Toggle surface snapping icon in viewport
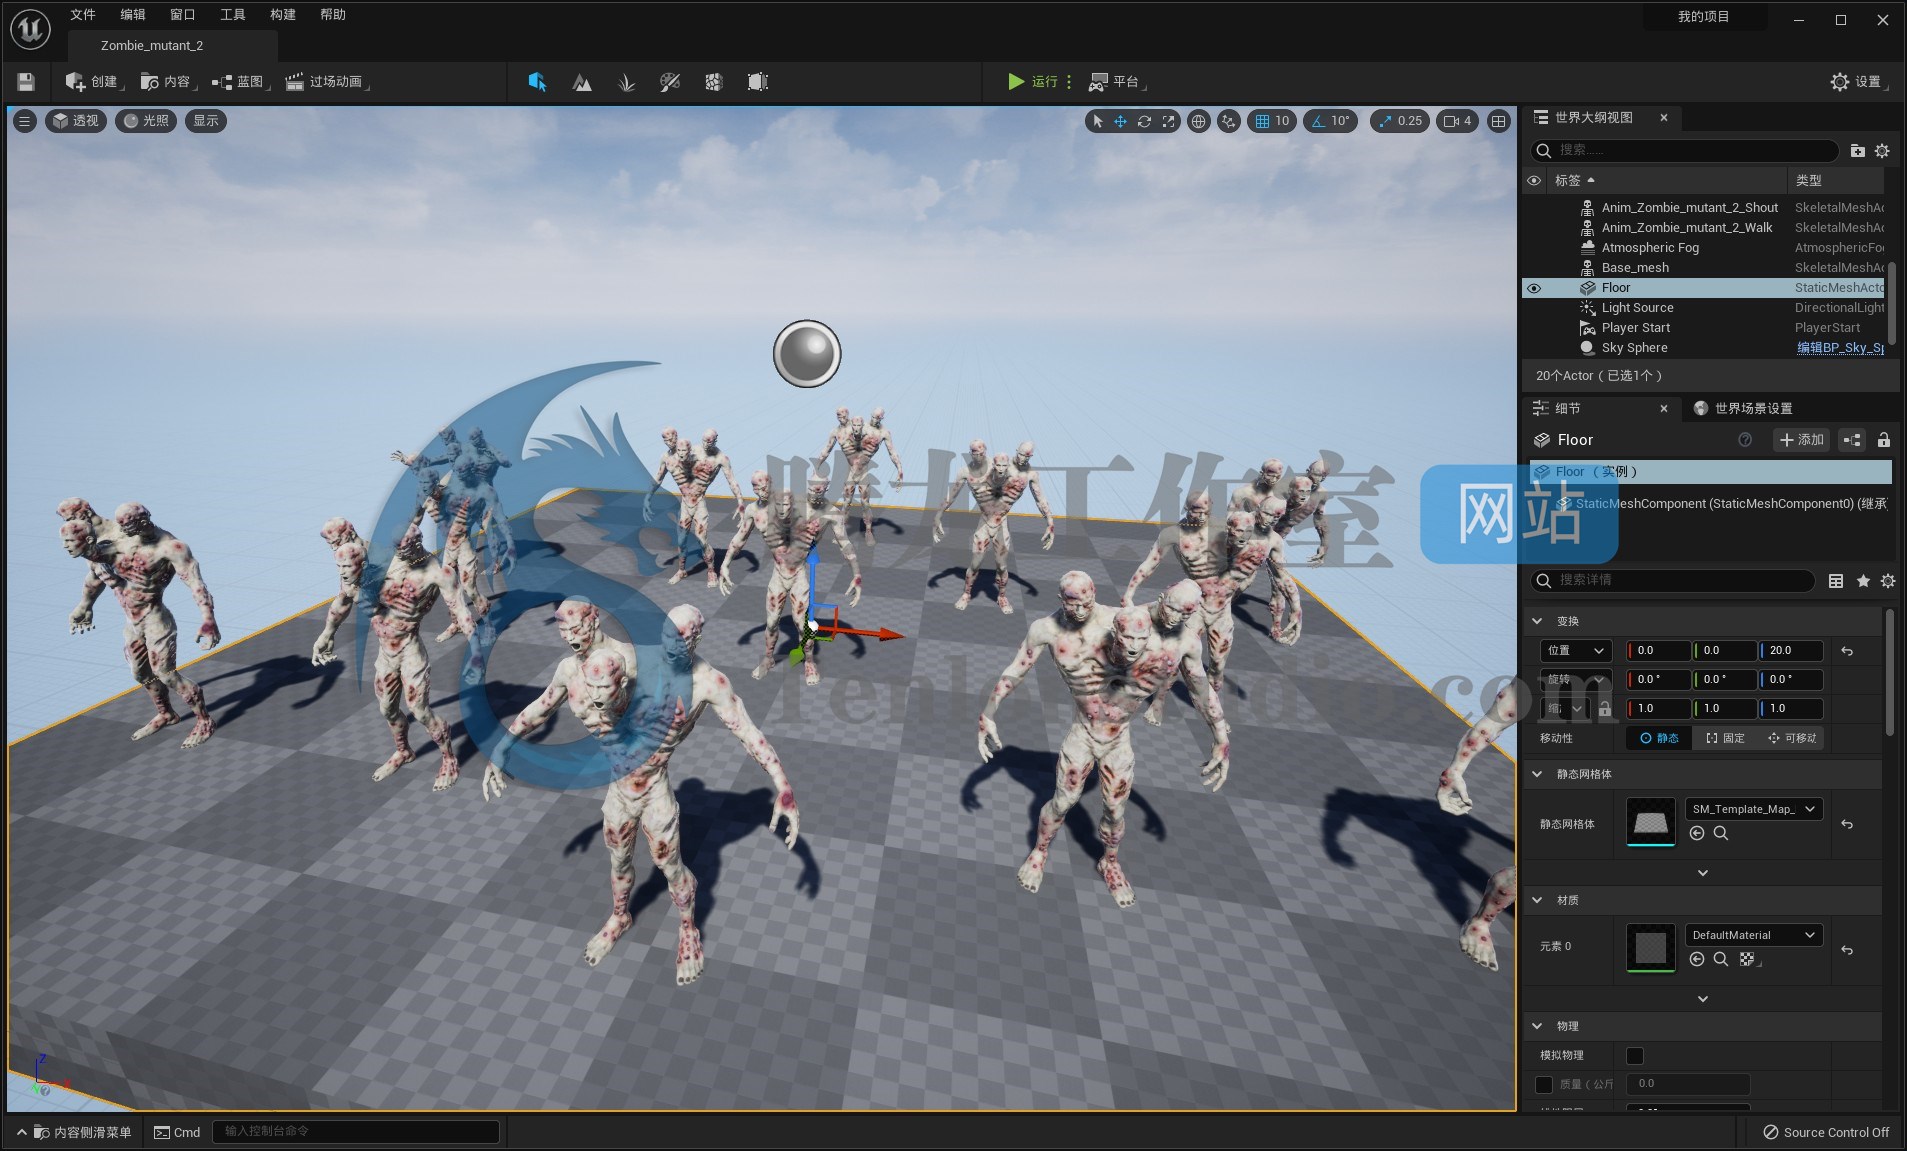The height and width of the screenshot is (1151, 1907). (x=1229, y=121)
